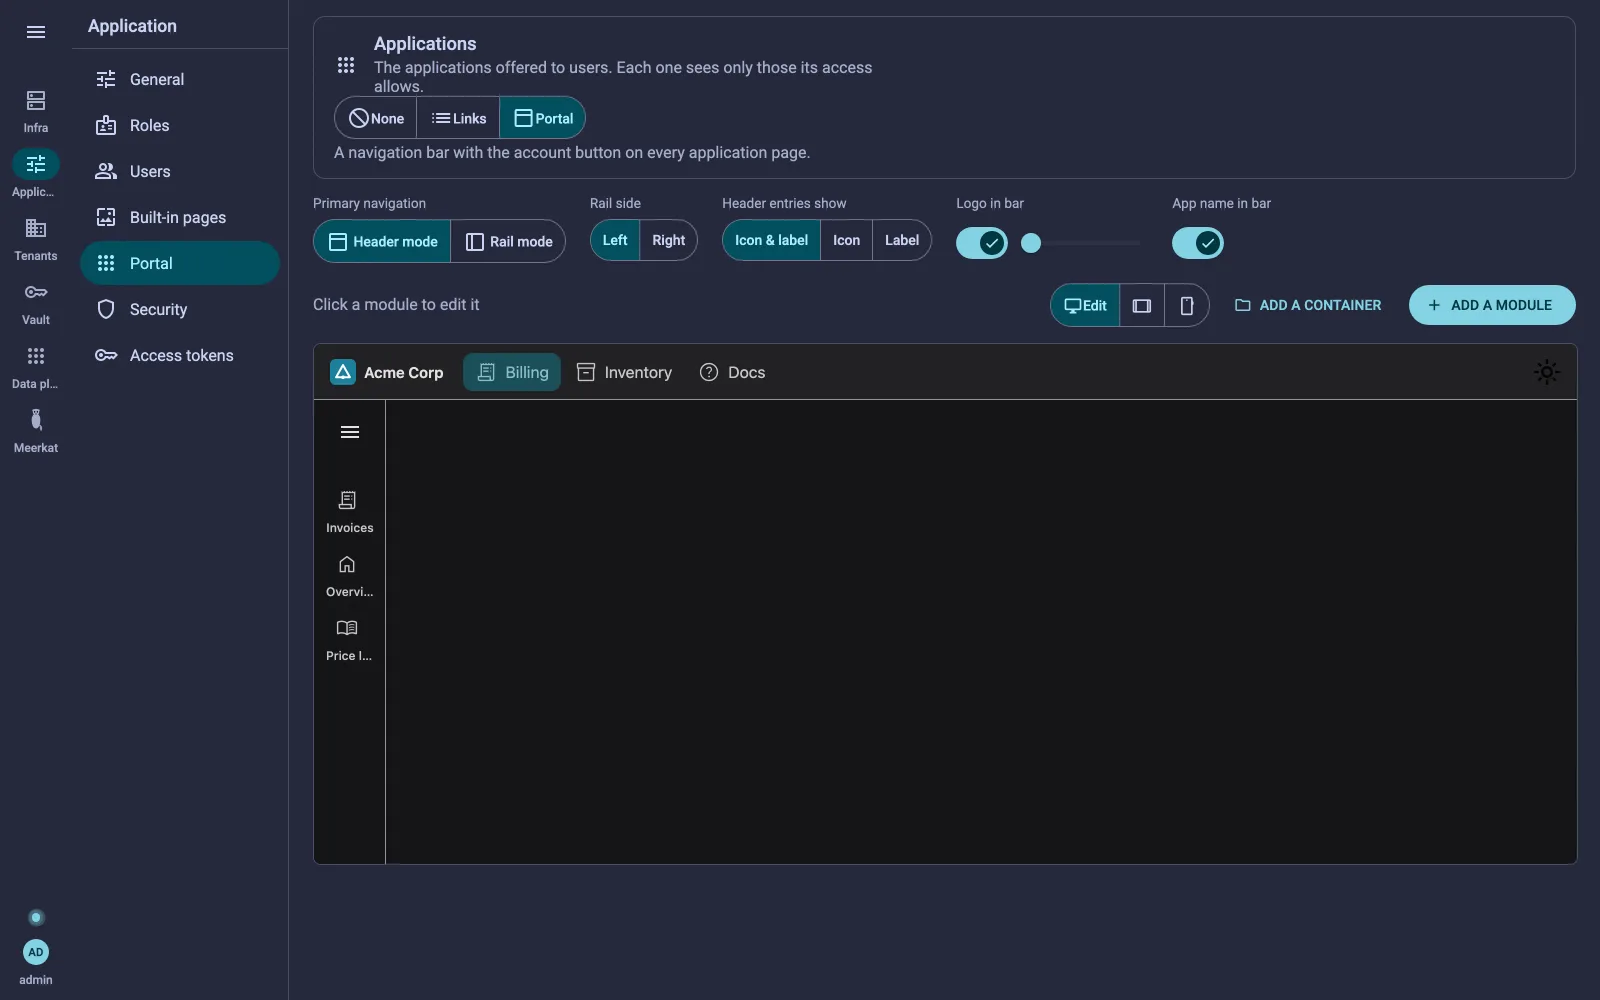Select the Overview rail entry
Screen dimensions: 1600x1000
click(349, 575)
